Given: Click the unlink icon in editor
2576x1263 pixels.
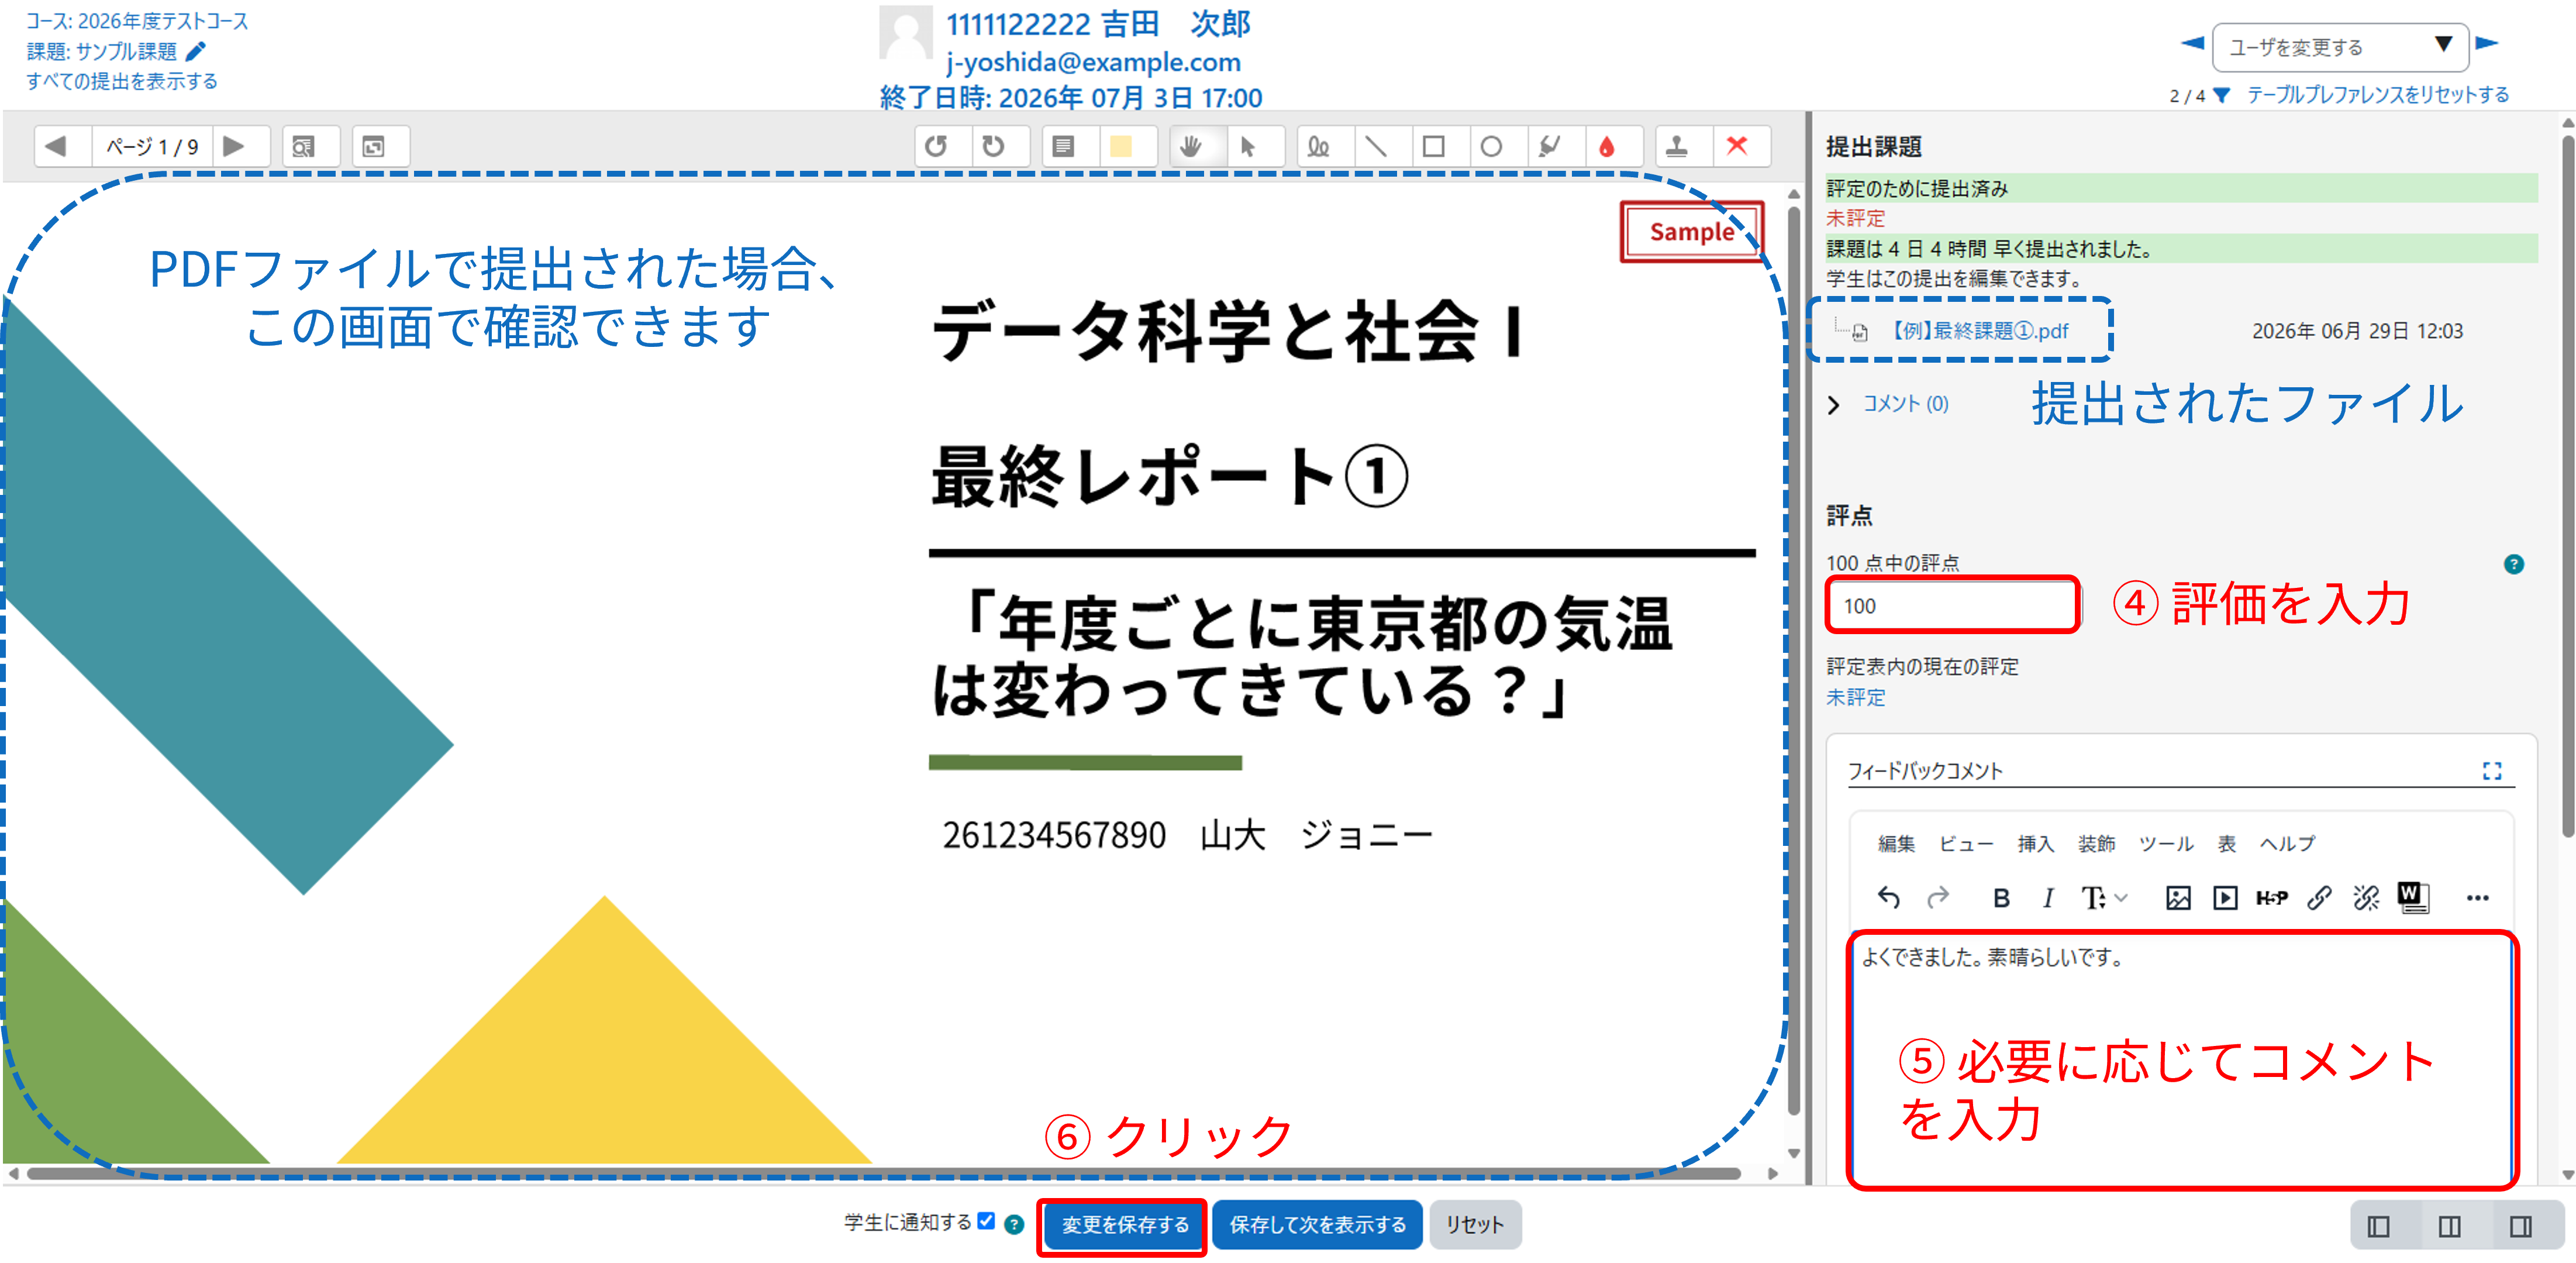Looking at the screenshot, I should tap(2366, 898).
